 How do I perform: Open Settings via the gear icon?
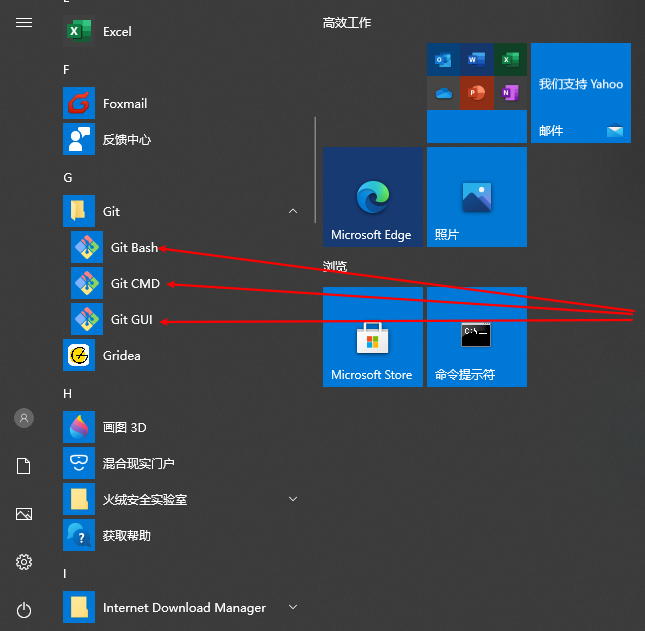pos(24,562)
